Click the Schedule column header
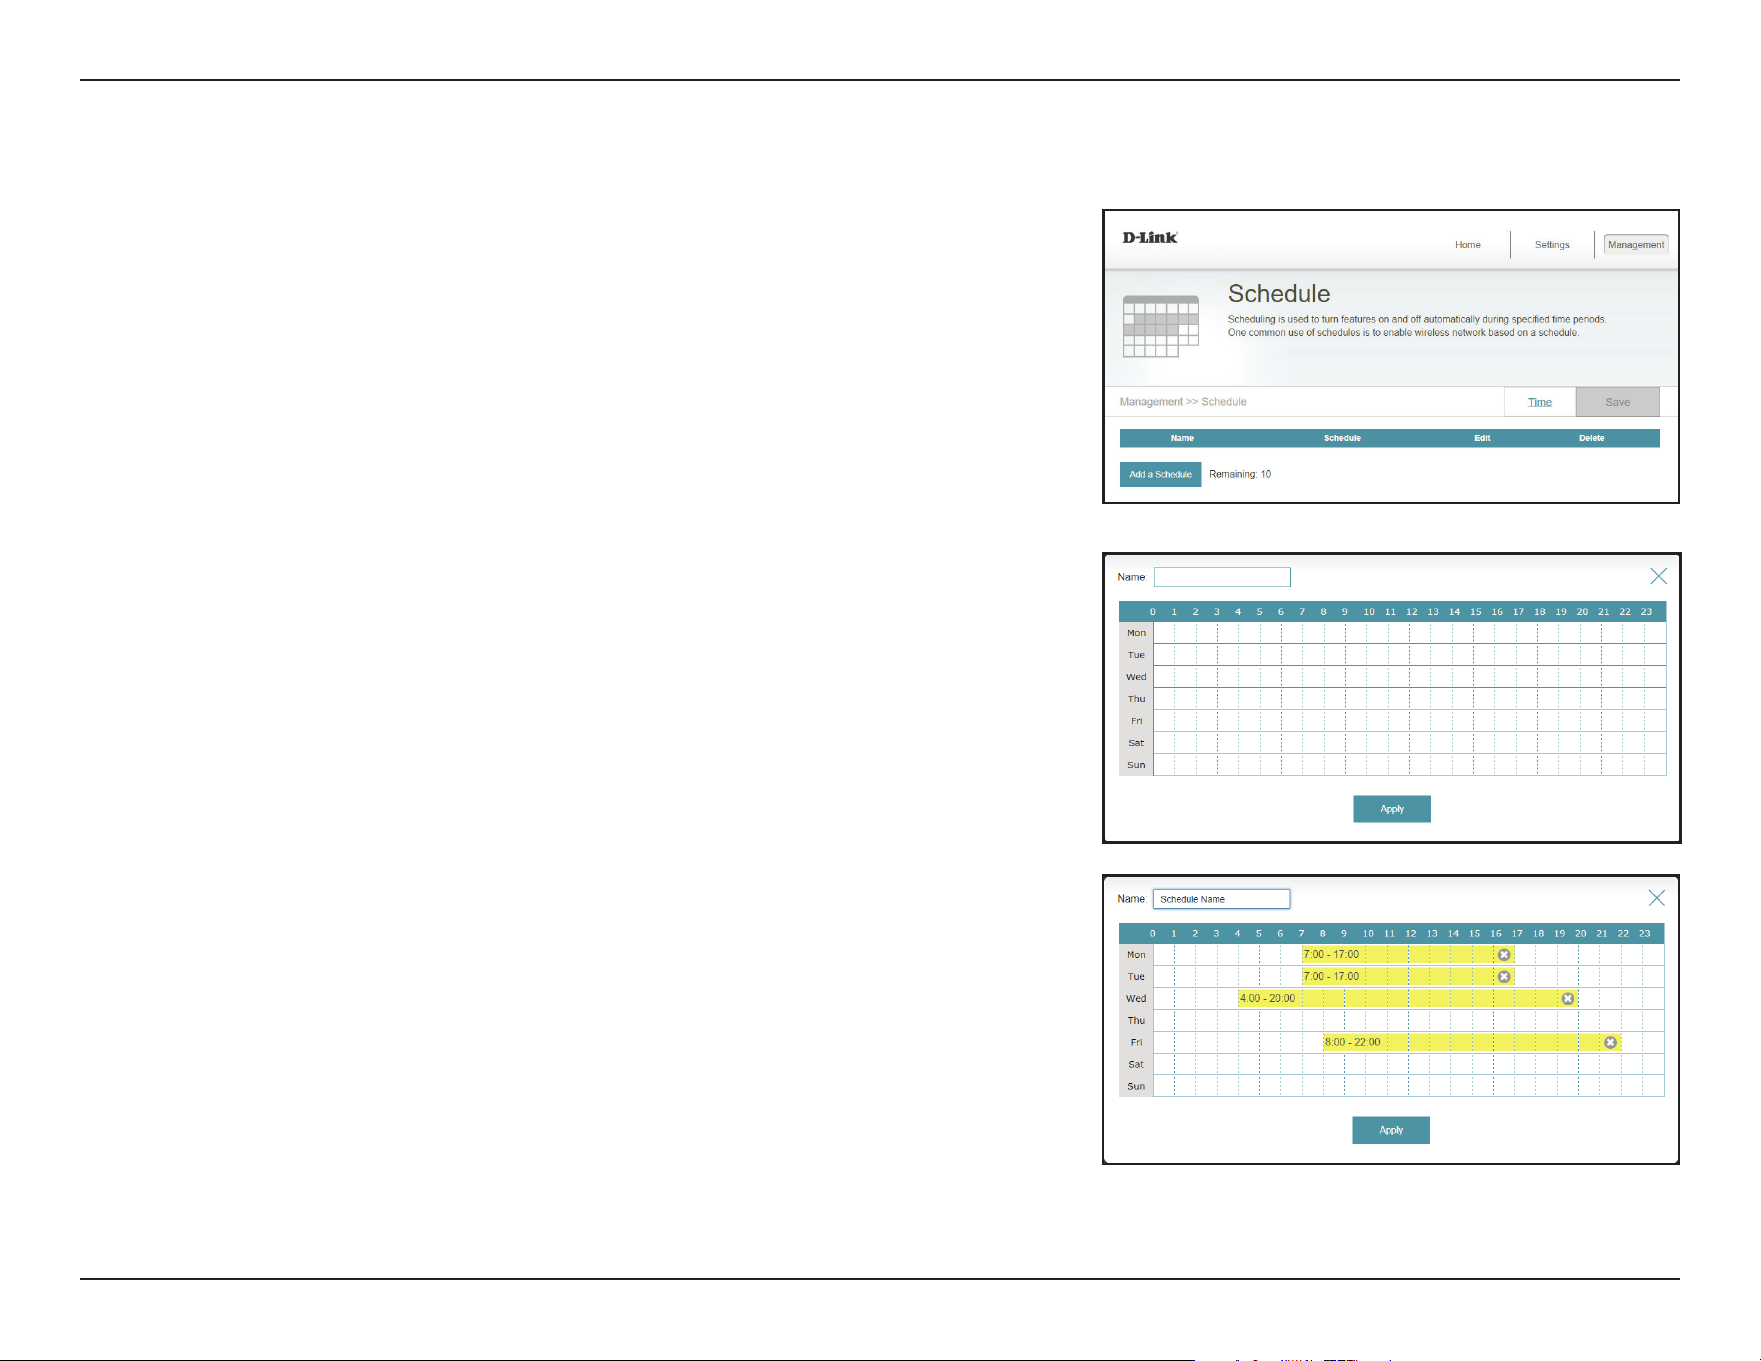Image resolution: width=1761 pixels, height=1361 pixels. click(1342, 438)
